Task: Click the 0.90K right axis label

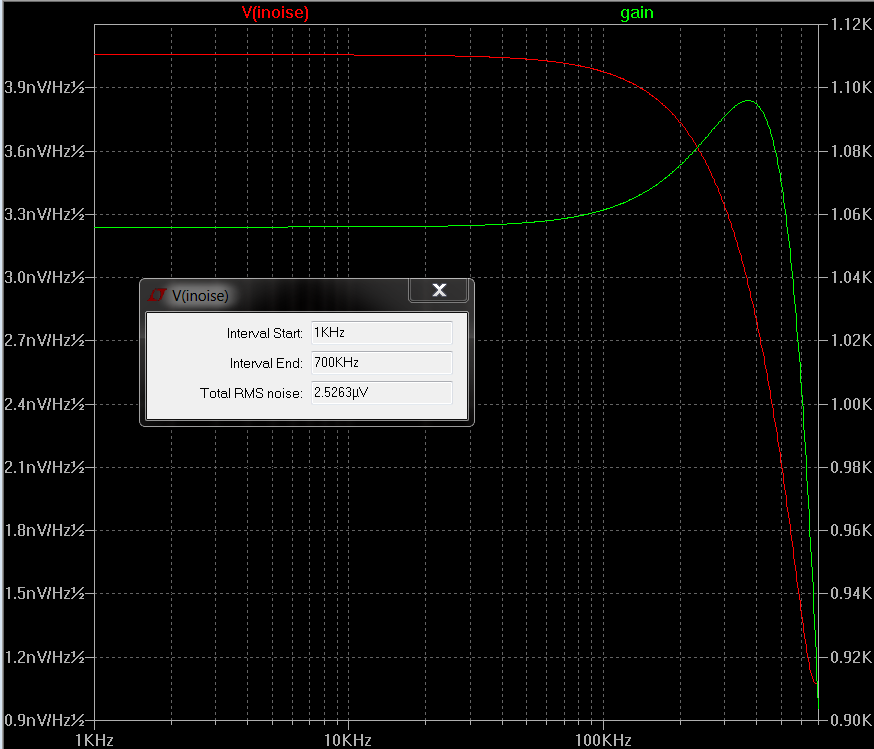Action: click(x=851, y=720)
